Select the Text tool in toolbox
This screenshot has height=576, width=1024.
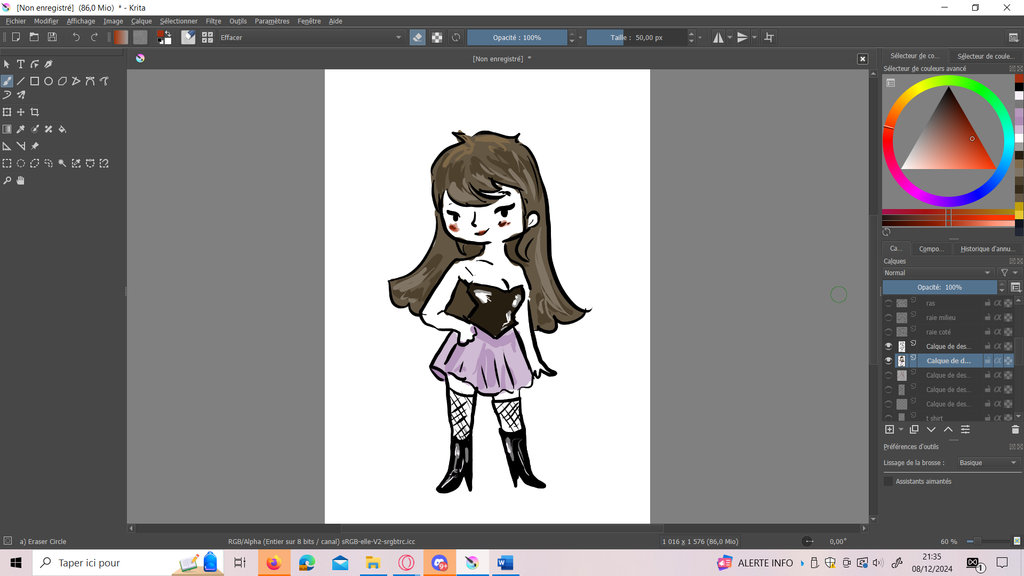coord(20,64)
